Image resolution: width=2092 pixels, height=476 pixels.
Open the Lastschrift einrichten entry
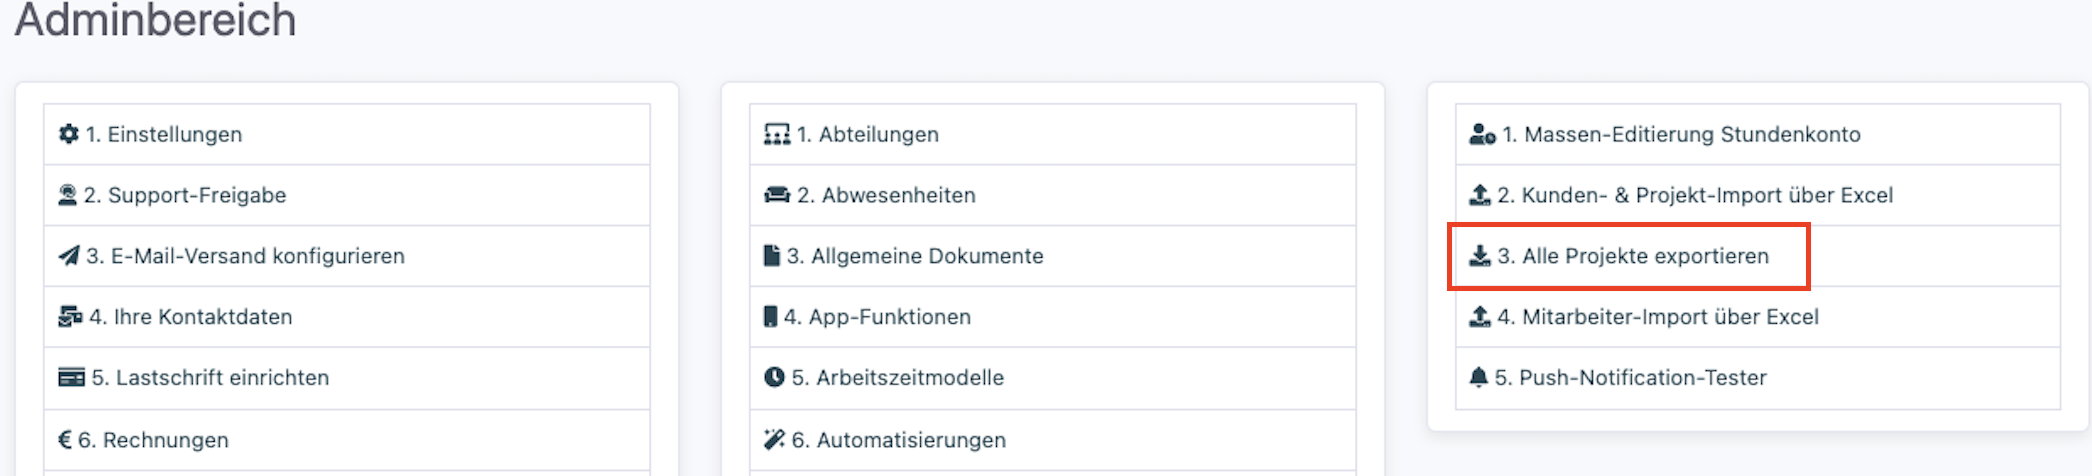pyautogui.click(x=222, y=378)
